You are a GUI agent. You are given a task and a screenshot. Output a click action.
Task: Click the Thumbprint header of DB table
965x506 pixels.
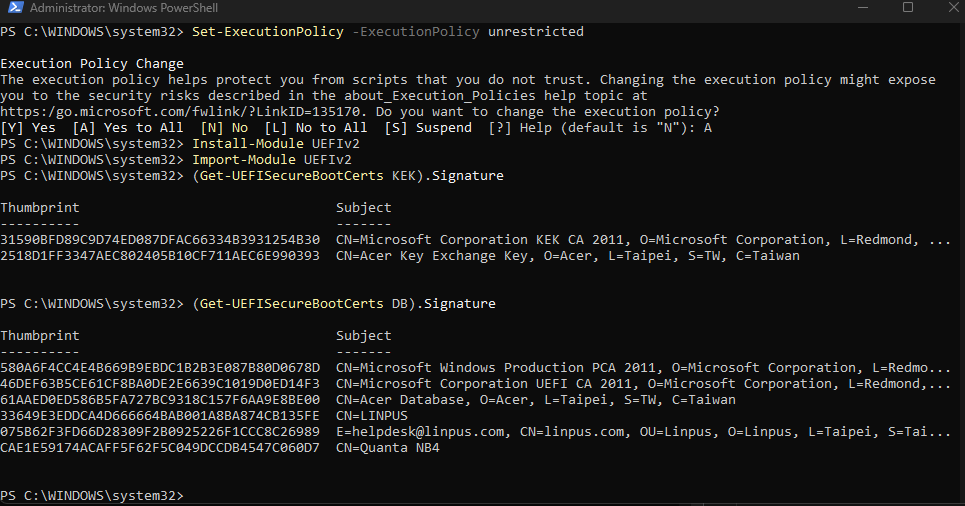(x=40, y=335)
